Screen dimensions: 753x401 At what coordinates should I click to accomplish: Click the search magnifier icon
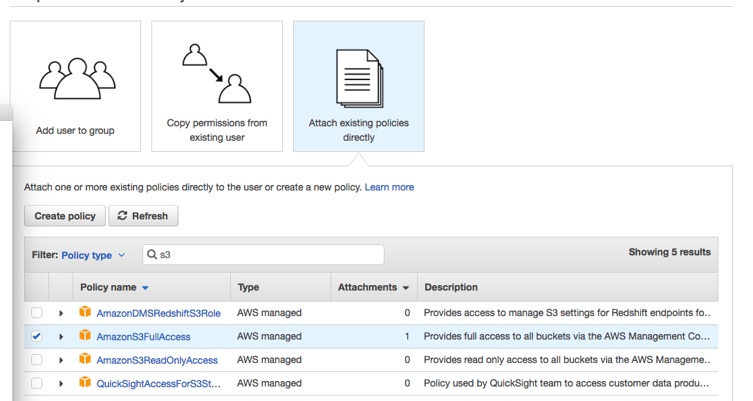tap(152, 255)
